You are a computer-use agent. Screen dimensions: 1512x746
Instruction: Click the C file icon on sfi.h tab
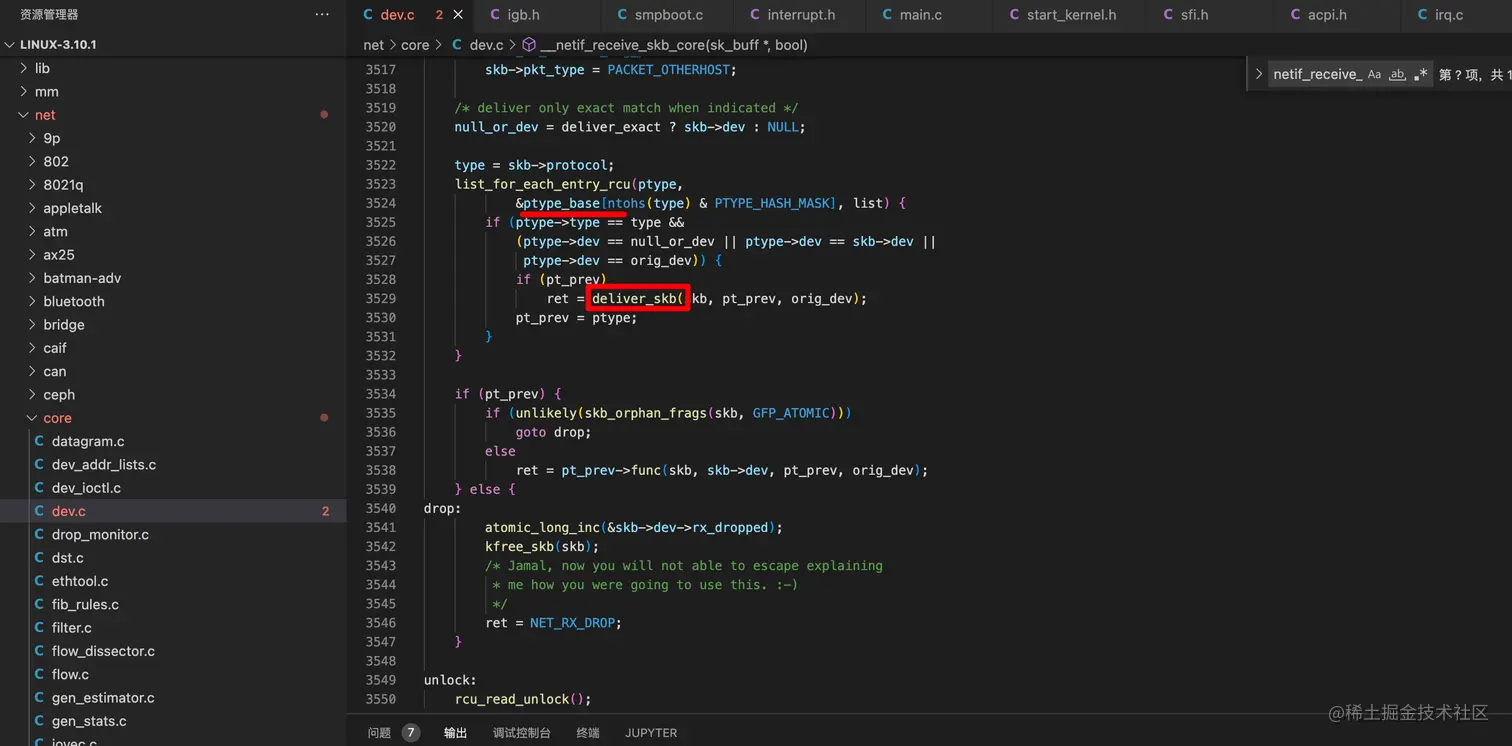pyautogui.click(x=1169, y=15)
